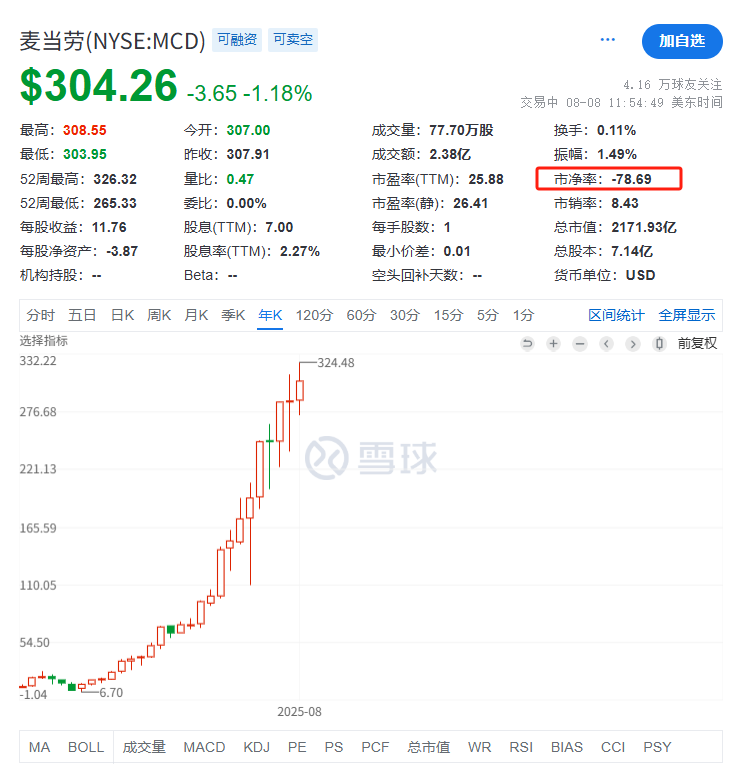Image resolution: width=750 pixels, height=765 pixels.
Task: Show the CCI indicator
Action: (612, 747)
